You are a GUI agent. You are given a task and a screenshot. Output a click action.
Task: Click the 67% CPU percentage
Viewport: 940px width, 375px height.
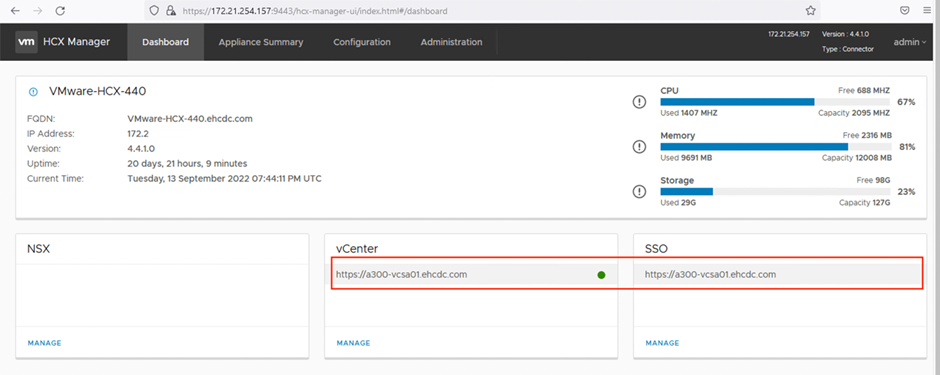tap(906, 102)
